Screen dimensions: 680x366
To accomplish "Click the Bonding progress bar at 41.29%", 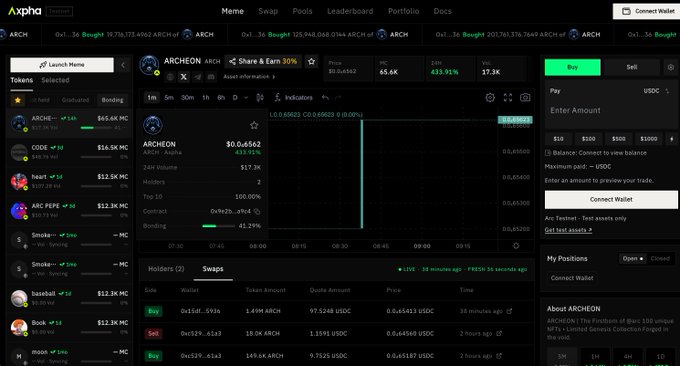I will pyautogui.click(x=219, y=226).
